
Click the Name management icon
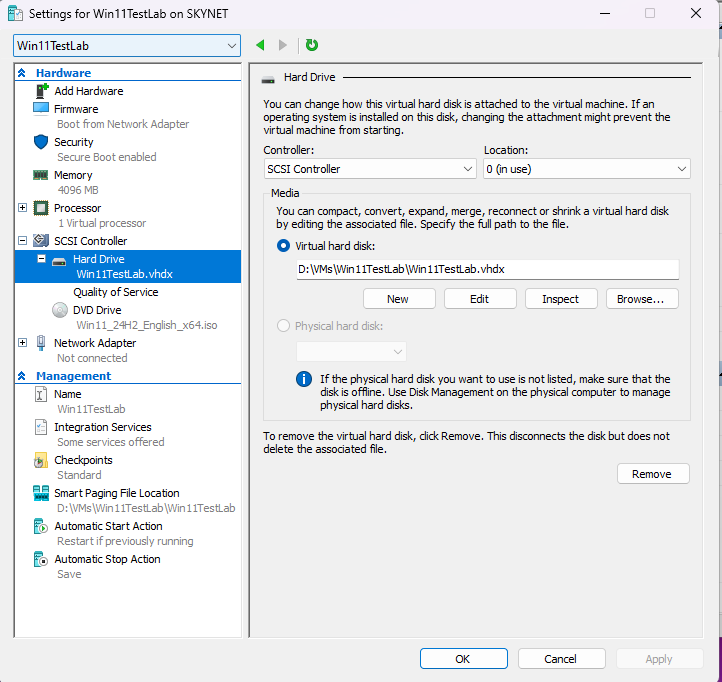pyautogui.click(x=41, y=394)
